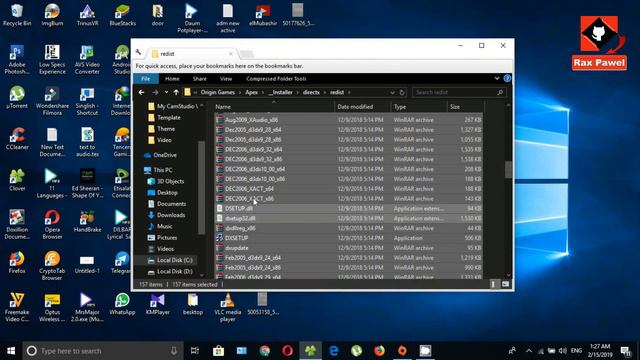Open Wondershare Filmora desktop shortcut

(52, 101)
